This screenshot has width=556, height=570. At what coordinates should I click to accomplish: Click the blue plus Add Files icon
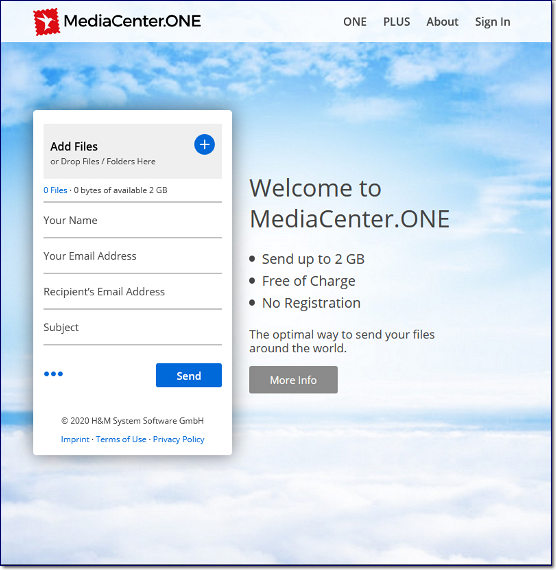(x=204, y=145)
